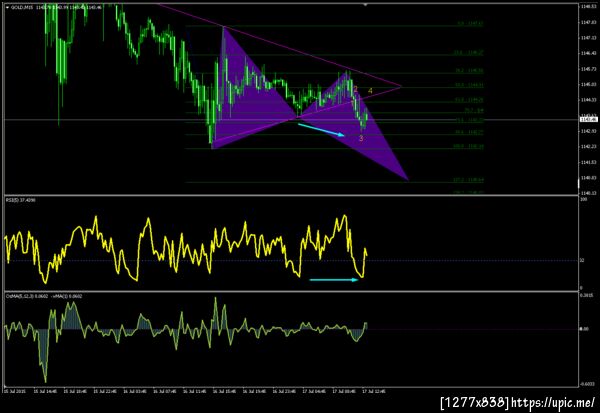This screenshot has height=413, width=600.
Task: Click price axis value 1142.93
Action: tap(588, 131)
